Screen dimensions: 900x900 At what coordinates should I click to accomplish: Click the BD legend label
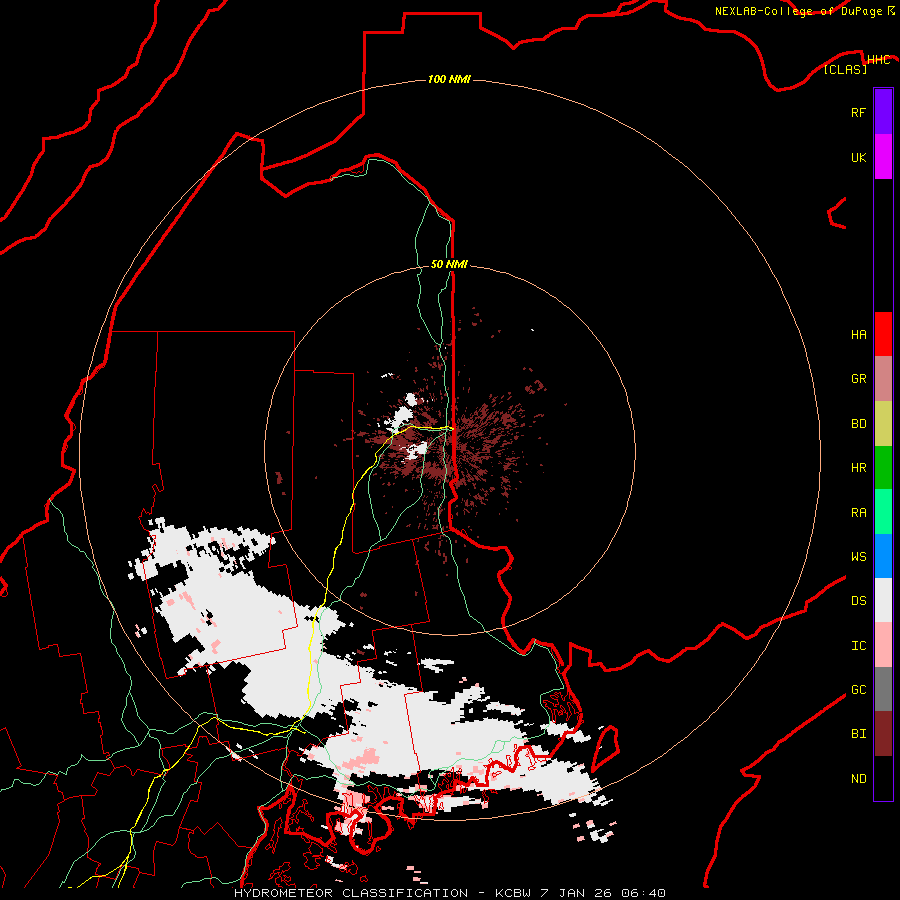858,424
